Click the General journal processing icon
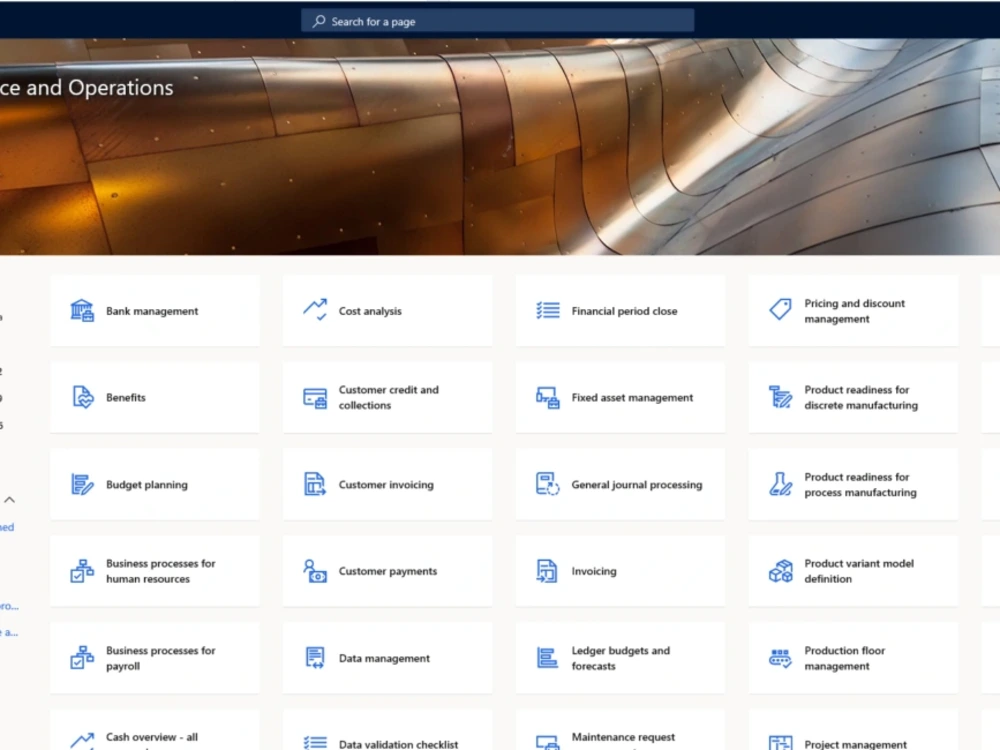The width and height of the screenshot is (1000, 750). point(547,484)
